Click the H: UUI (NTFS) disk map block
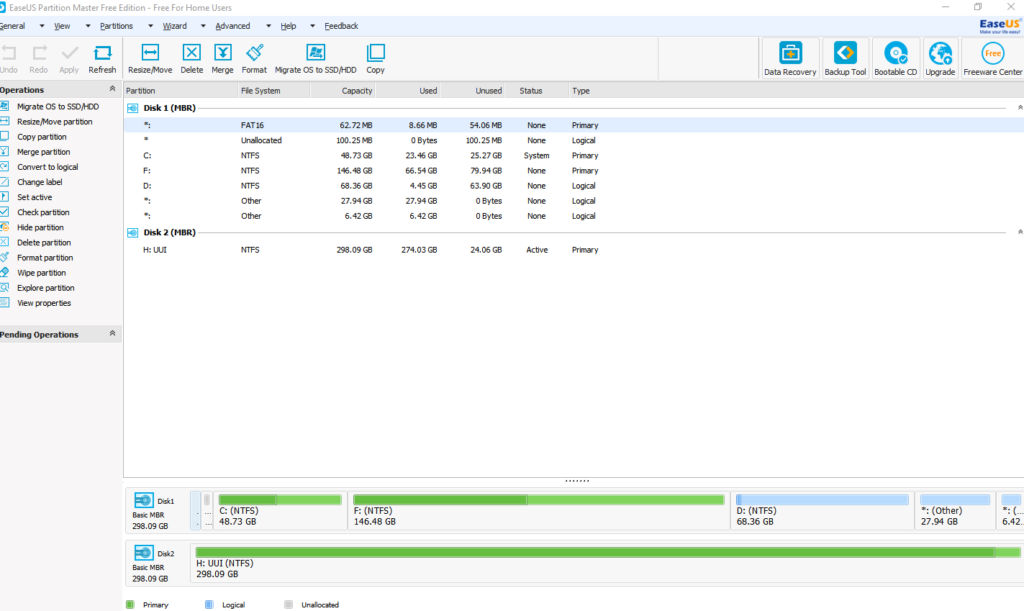Viewport: 1024px width, 611px height. click(x=607, y=563)
